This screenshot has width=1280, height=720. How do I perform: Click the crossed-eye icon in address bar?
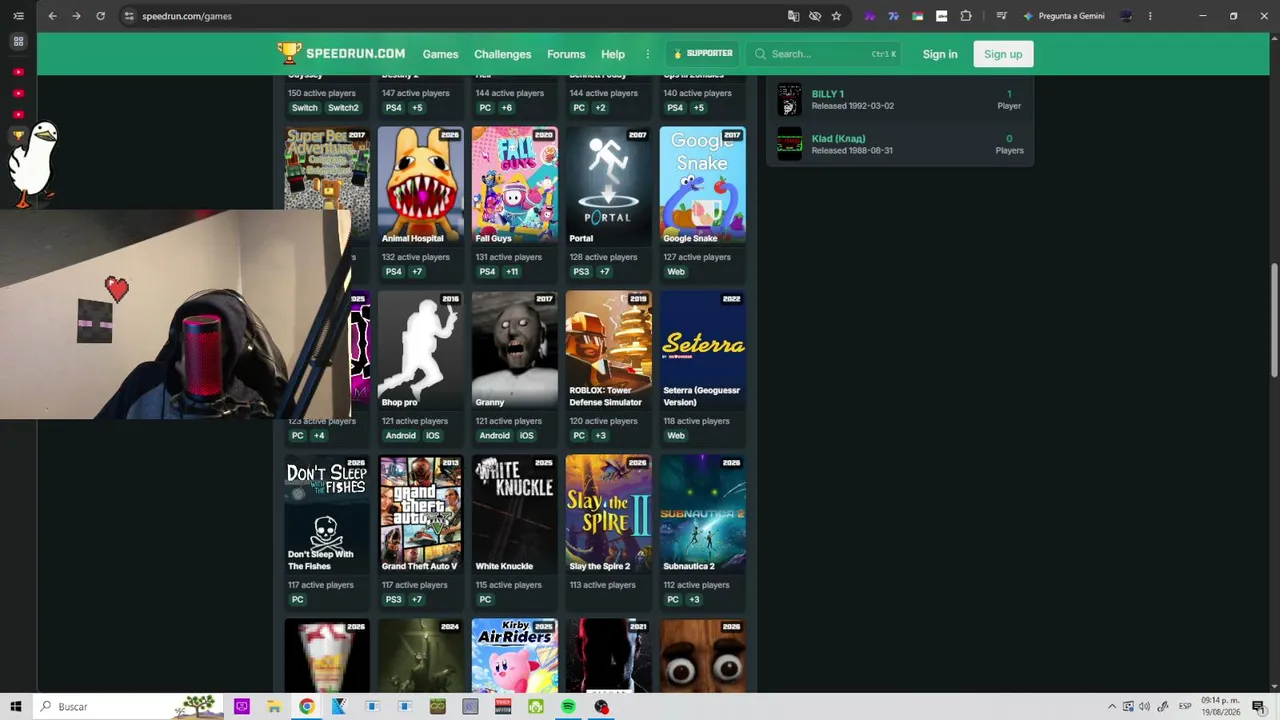tap(815, 16)
